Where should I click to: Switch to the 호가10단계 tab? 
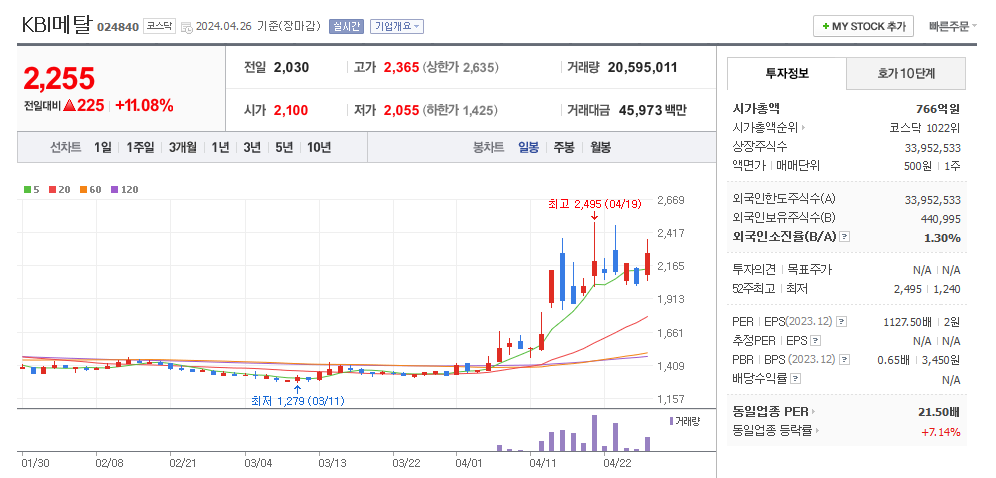pos(906,73)
